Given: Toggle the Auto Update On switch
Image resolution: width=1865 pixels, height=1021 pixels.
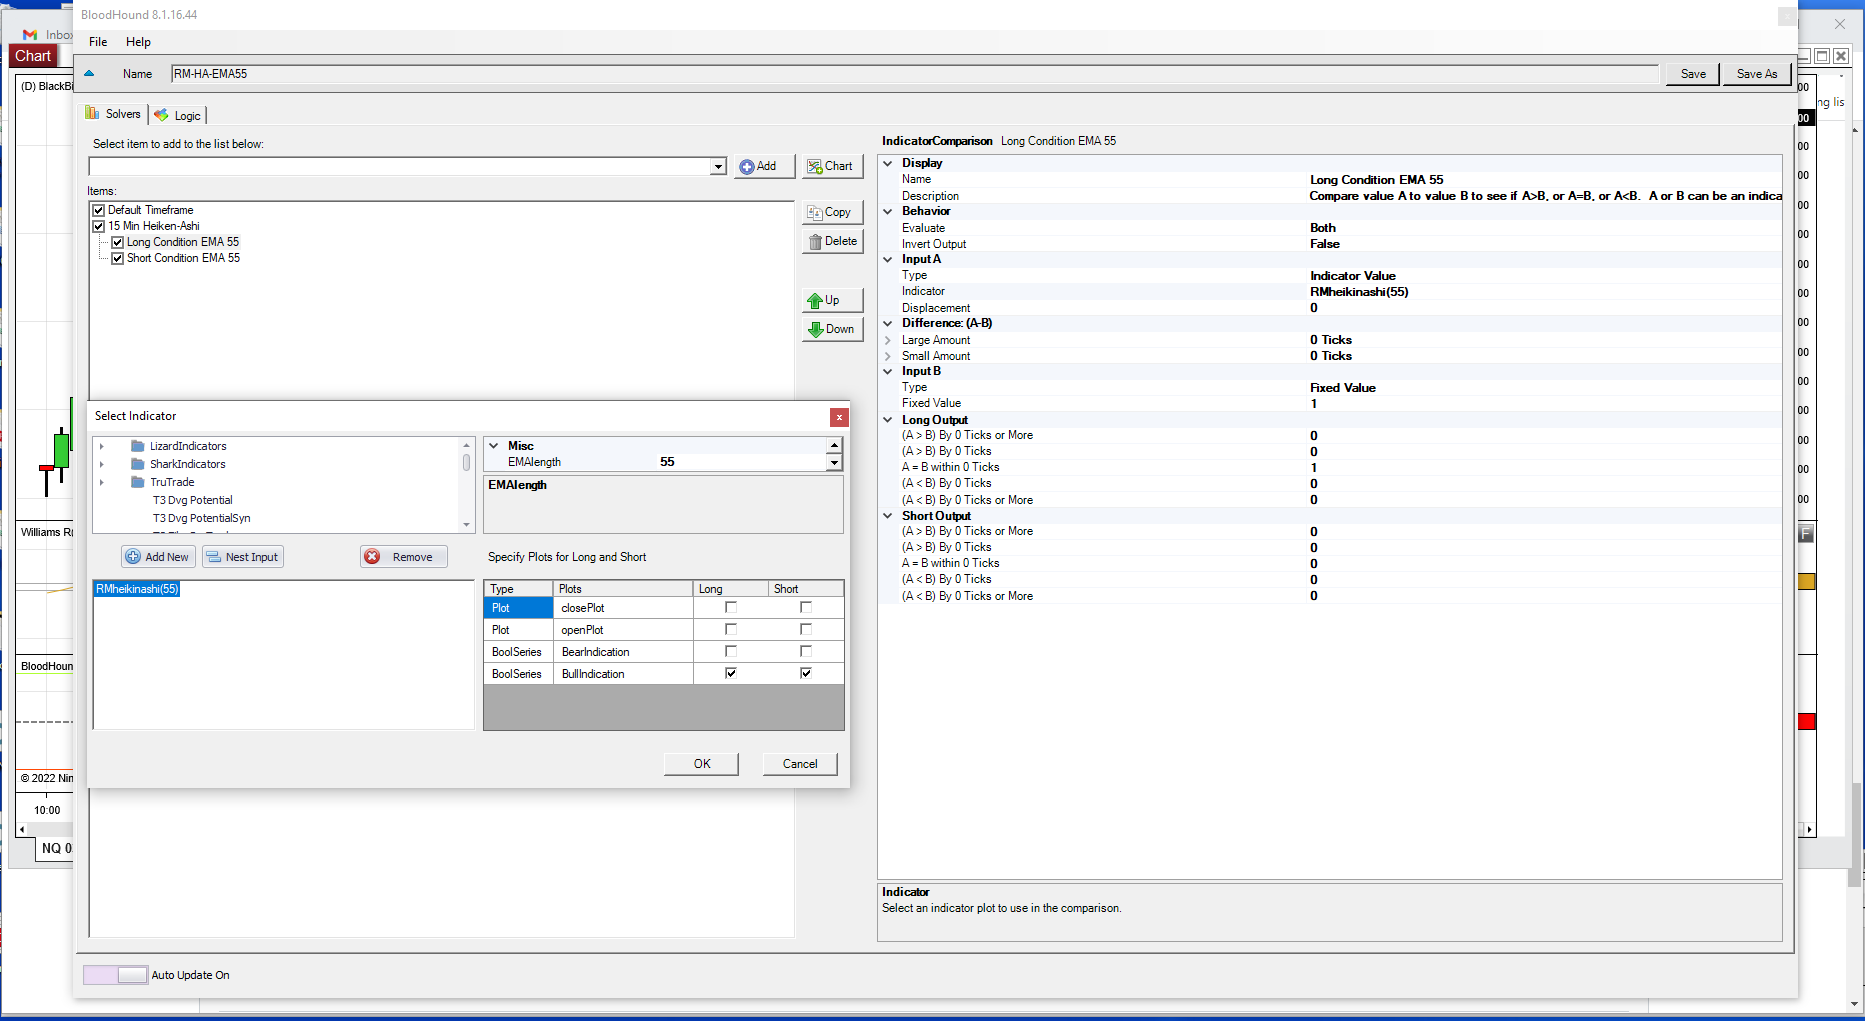Looking at the screenshot, I should (x=115, y=975).
